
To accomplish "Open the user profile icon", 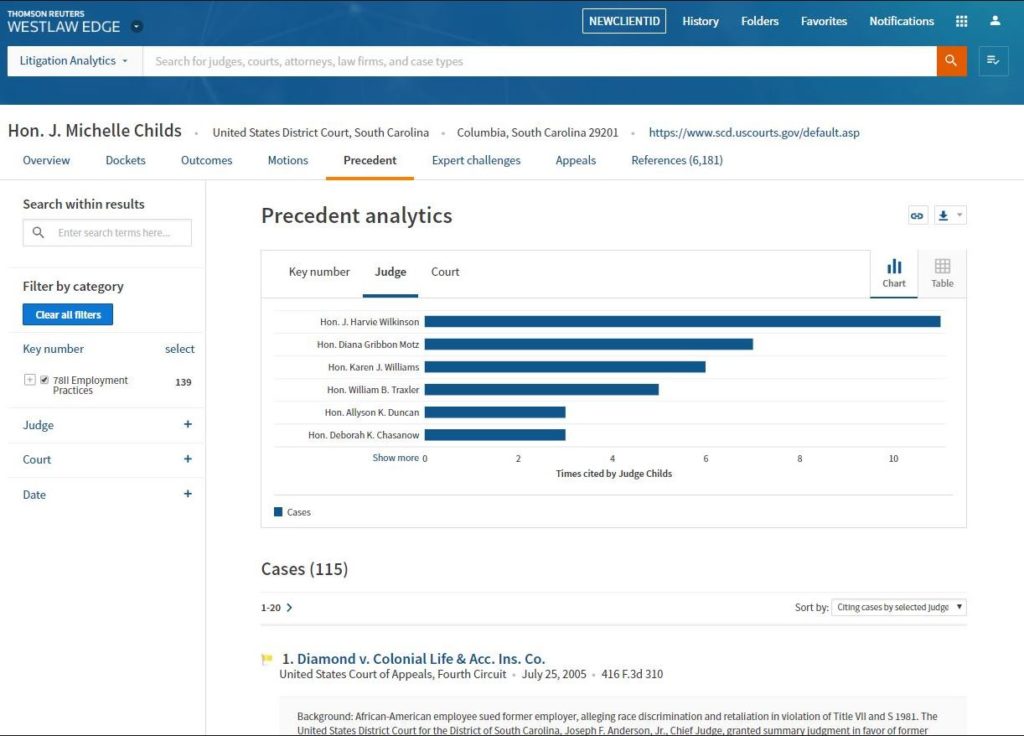I will coord(995,21).
